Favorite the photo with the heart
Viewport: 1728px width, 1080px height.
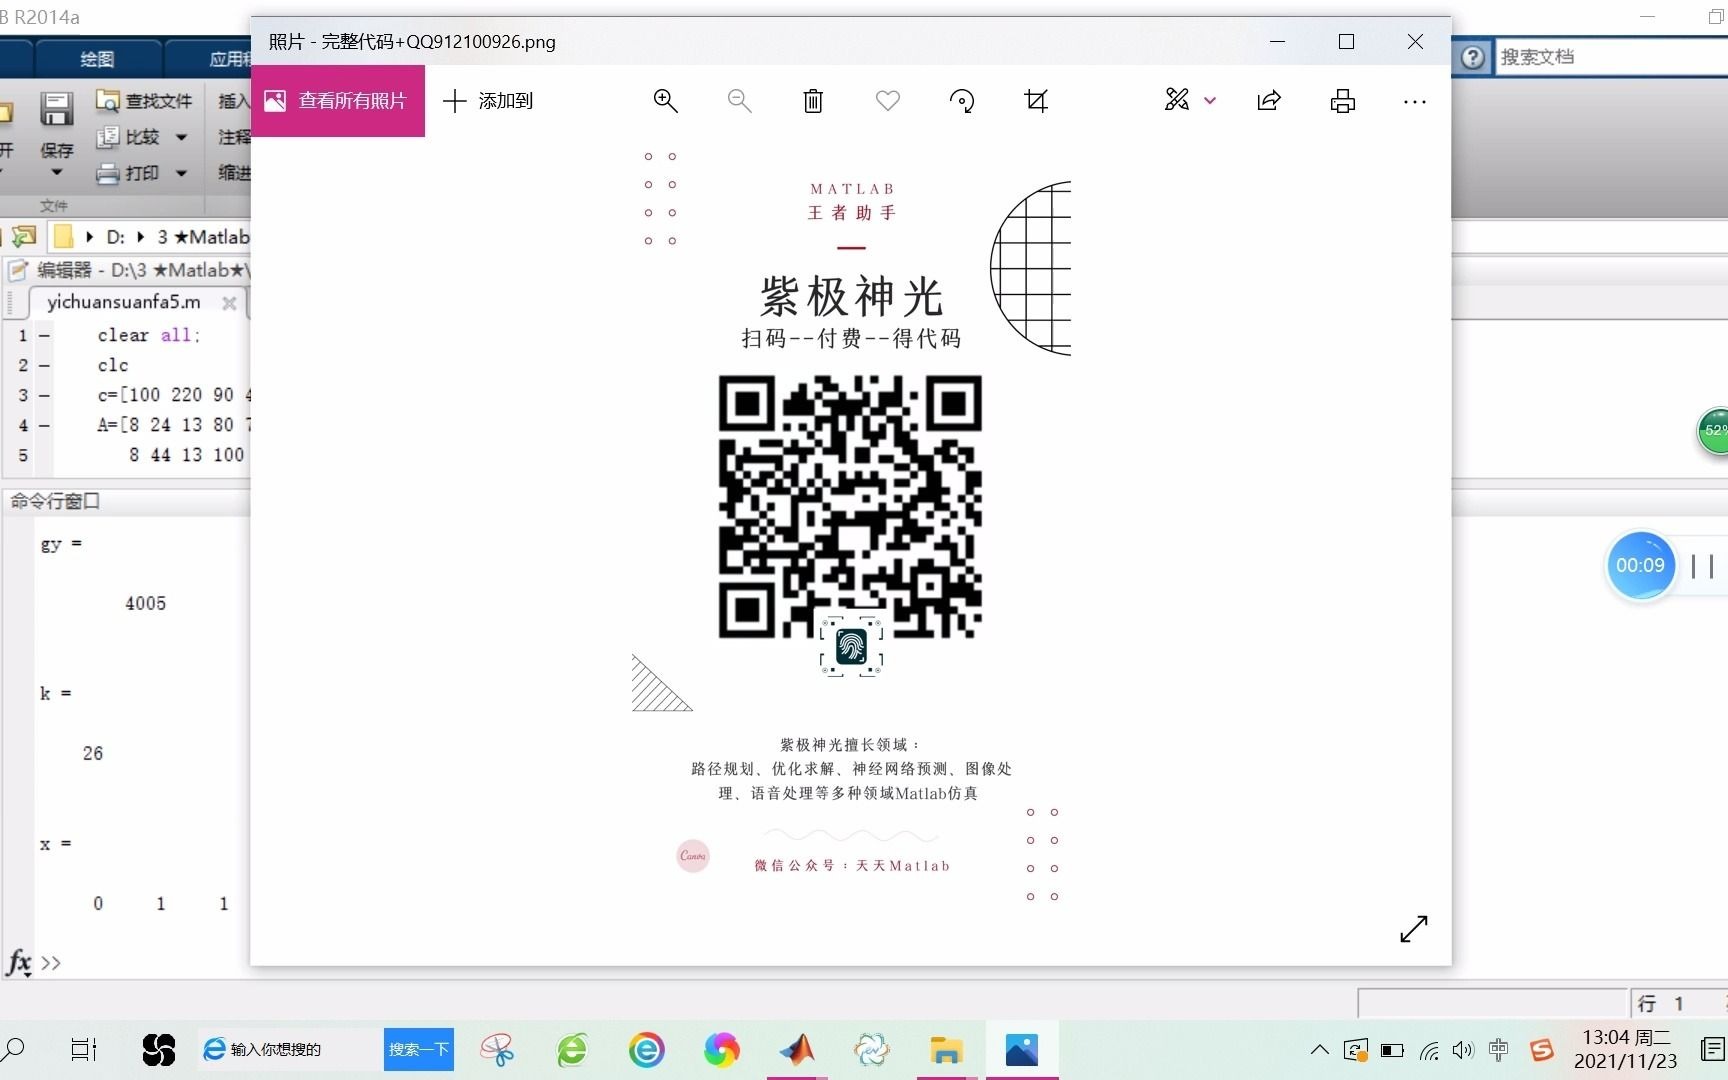coord(886,100)
